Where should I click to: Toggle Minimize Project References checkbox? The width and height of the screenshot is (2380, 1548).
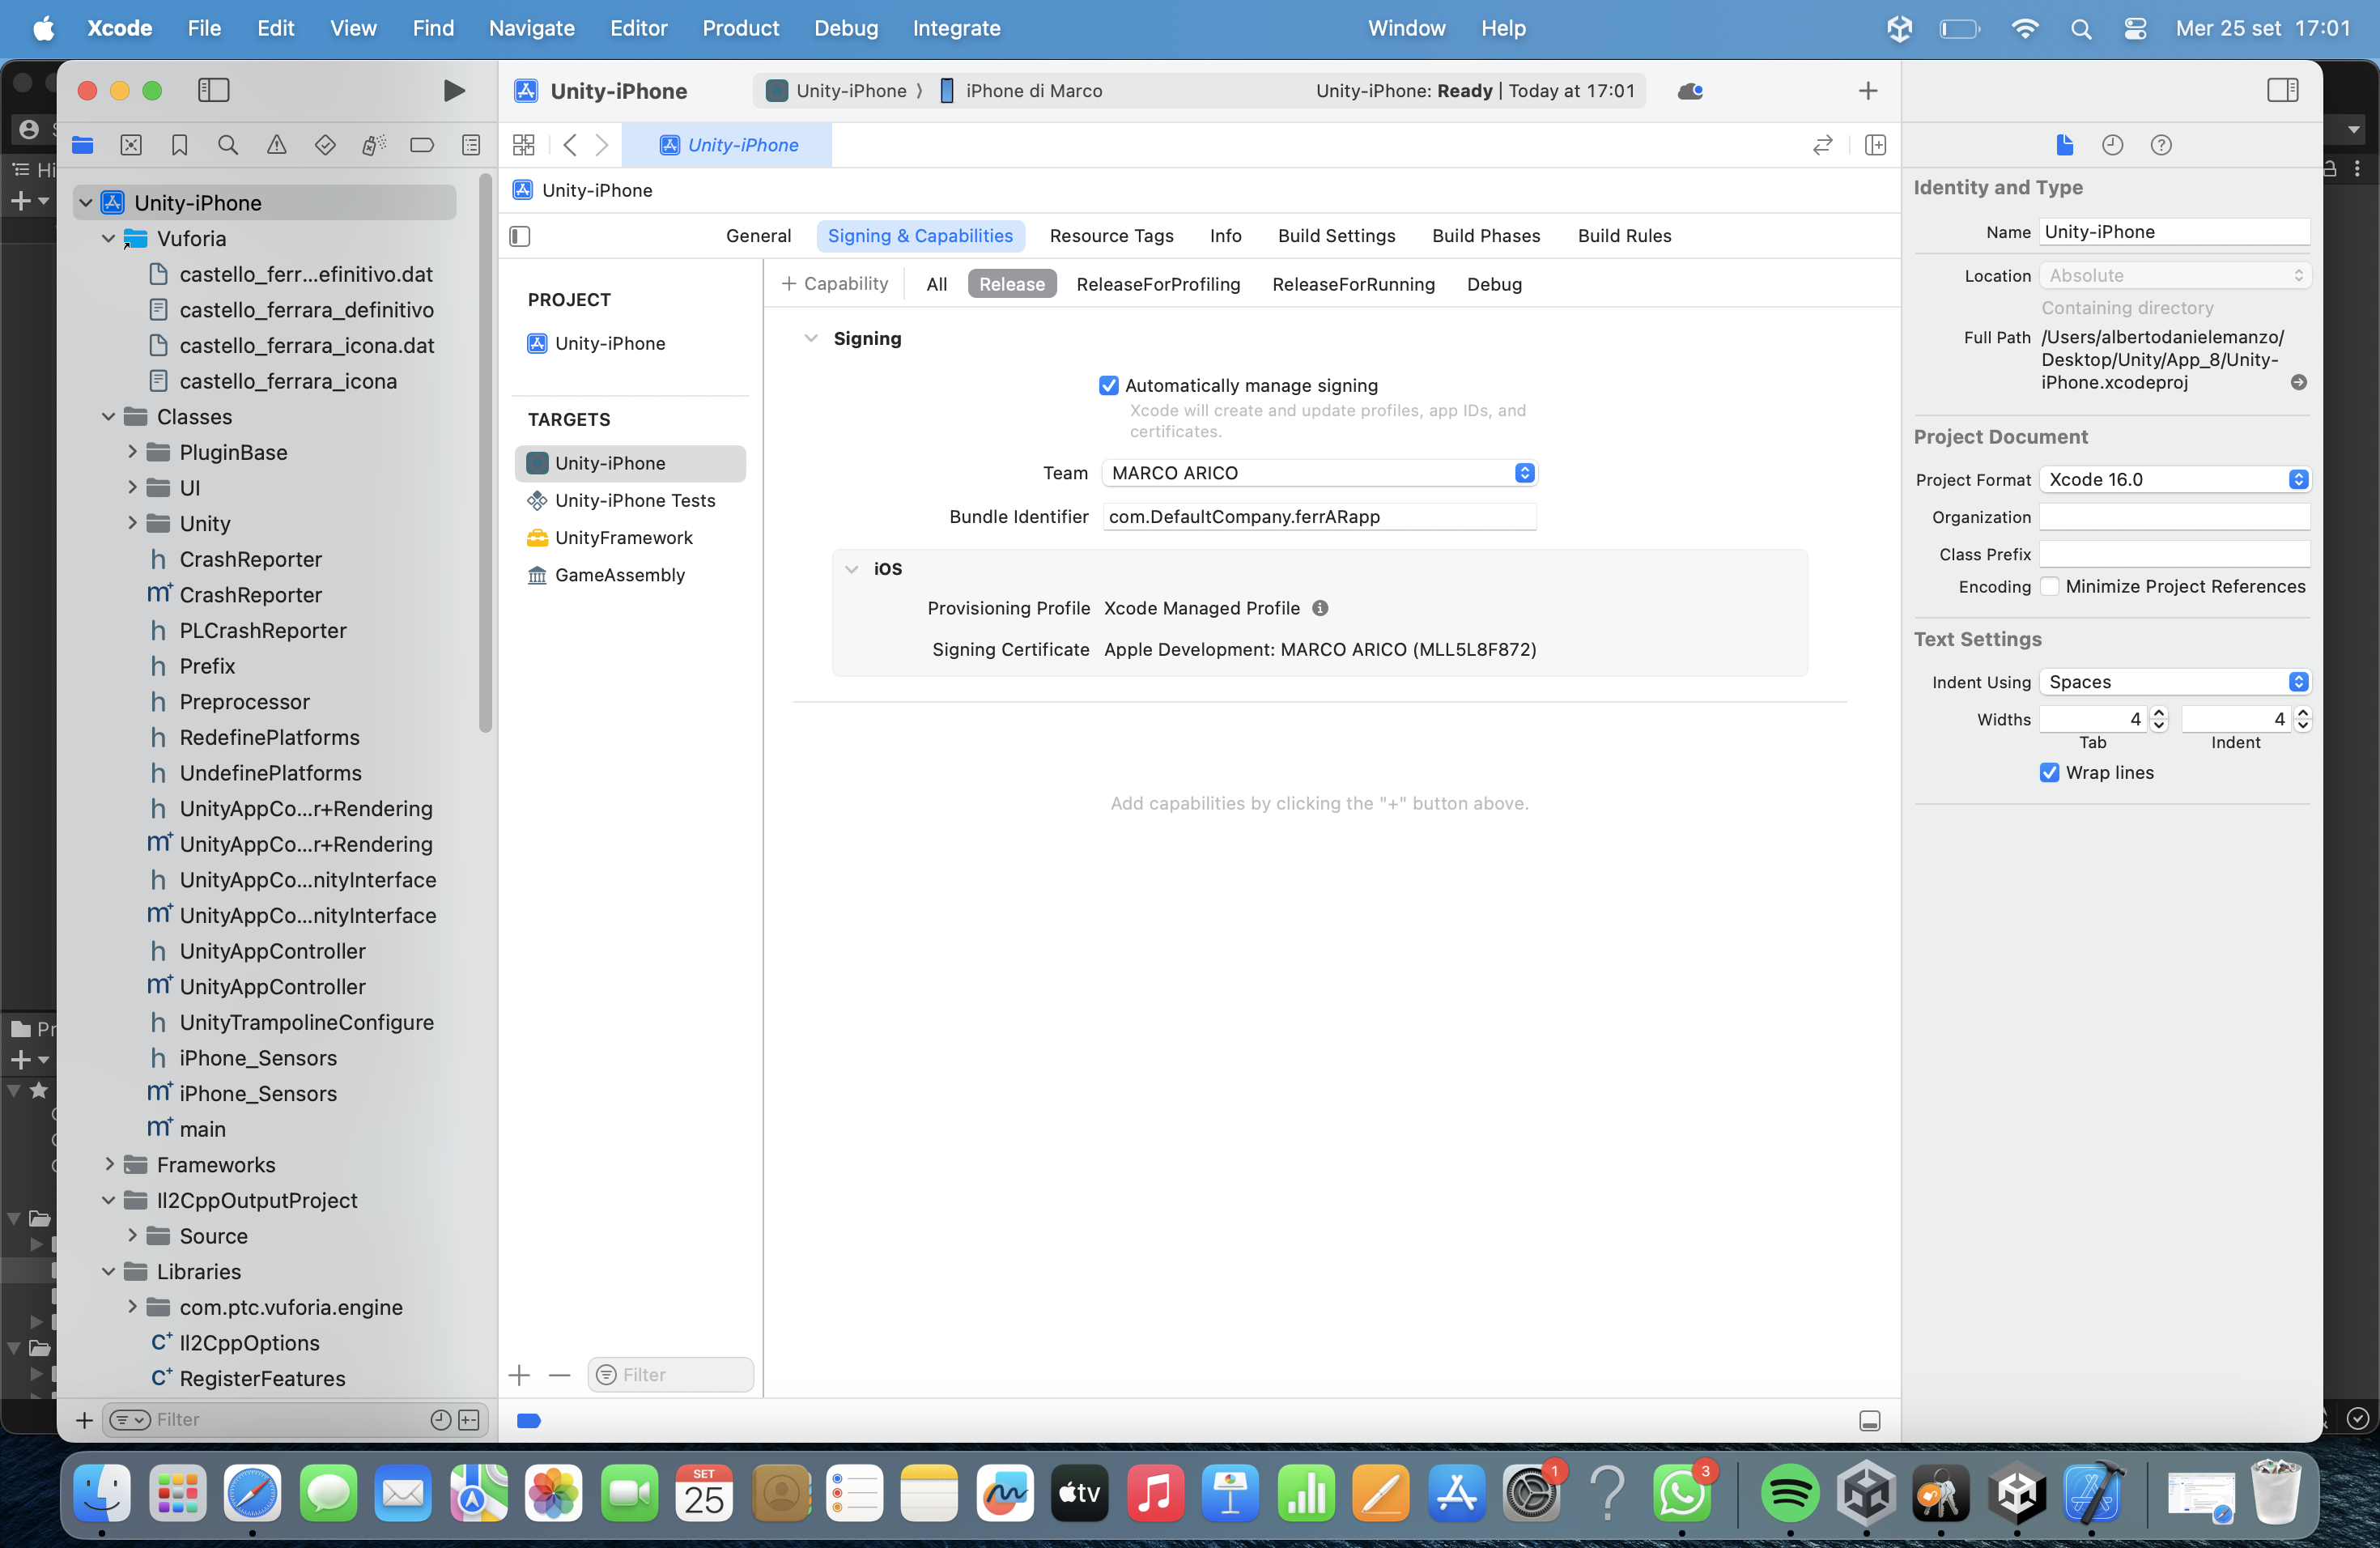point(2050,586)
